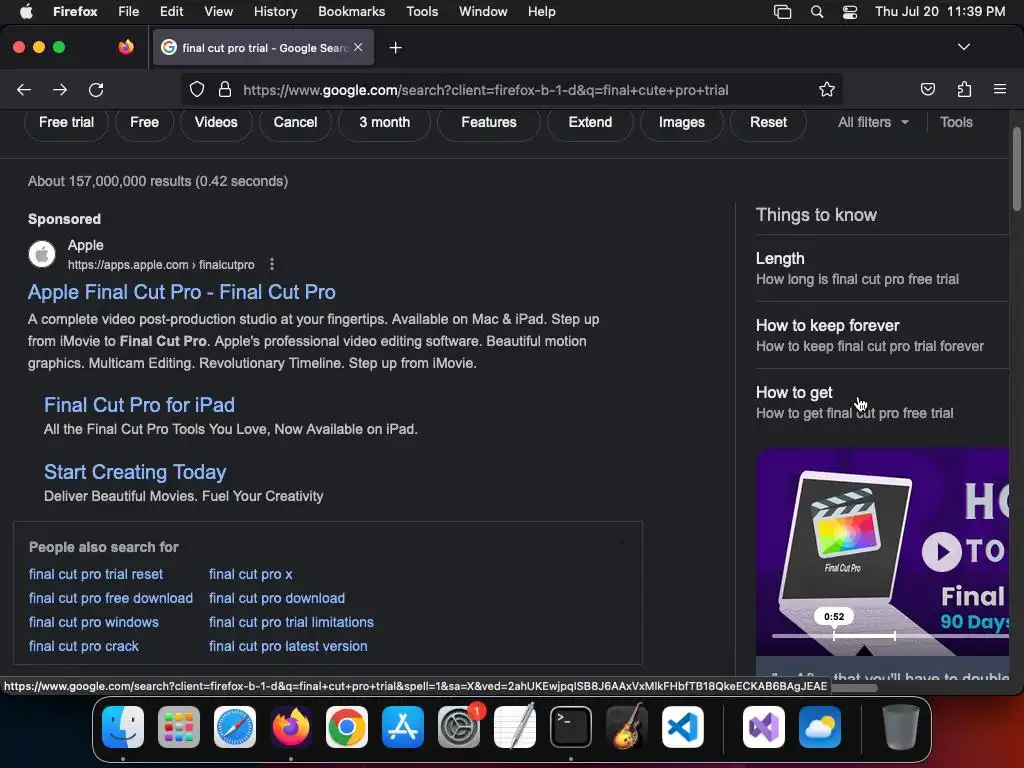Launch Safari from the dock

click(x=235, y=727)
